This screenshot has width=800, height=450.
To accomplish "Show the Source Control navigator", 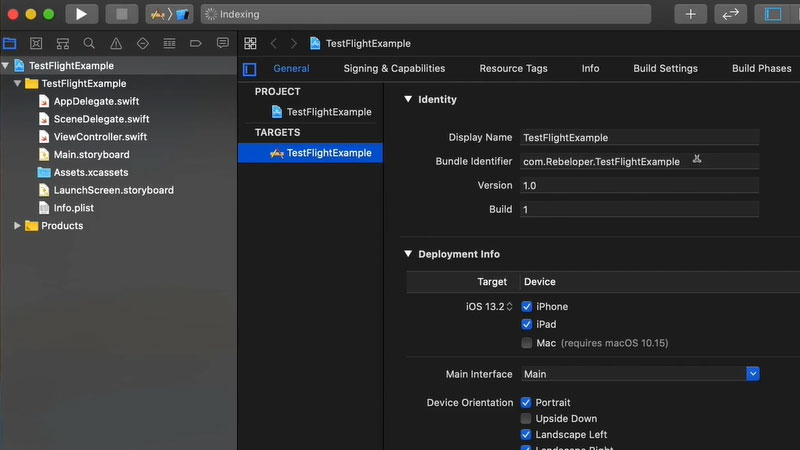I will pyautogui.click(x=36, y=43).
